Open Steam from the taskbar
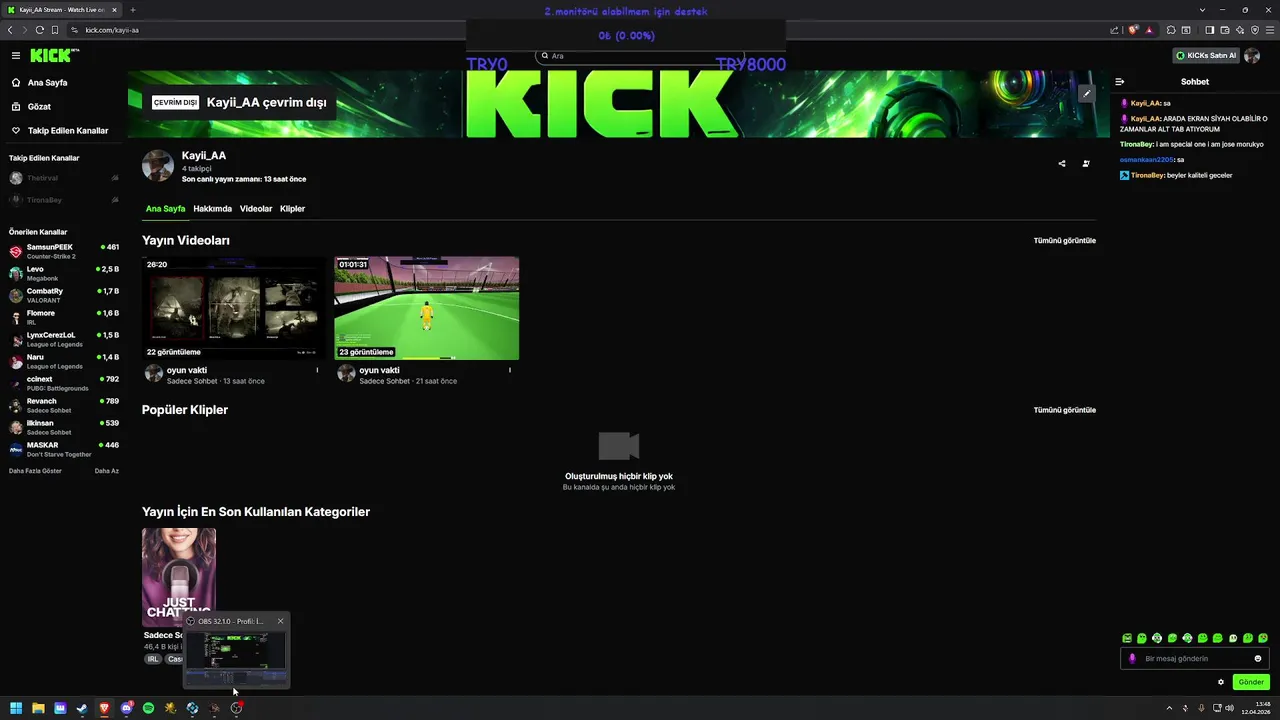Viewport: 1280px width, 720px height. coord(82,708)
